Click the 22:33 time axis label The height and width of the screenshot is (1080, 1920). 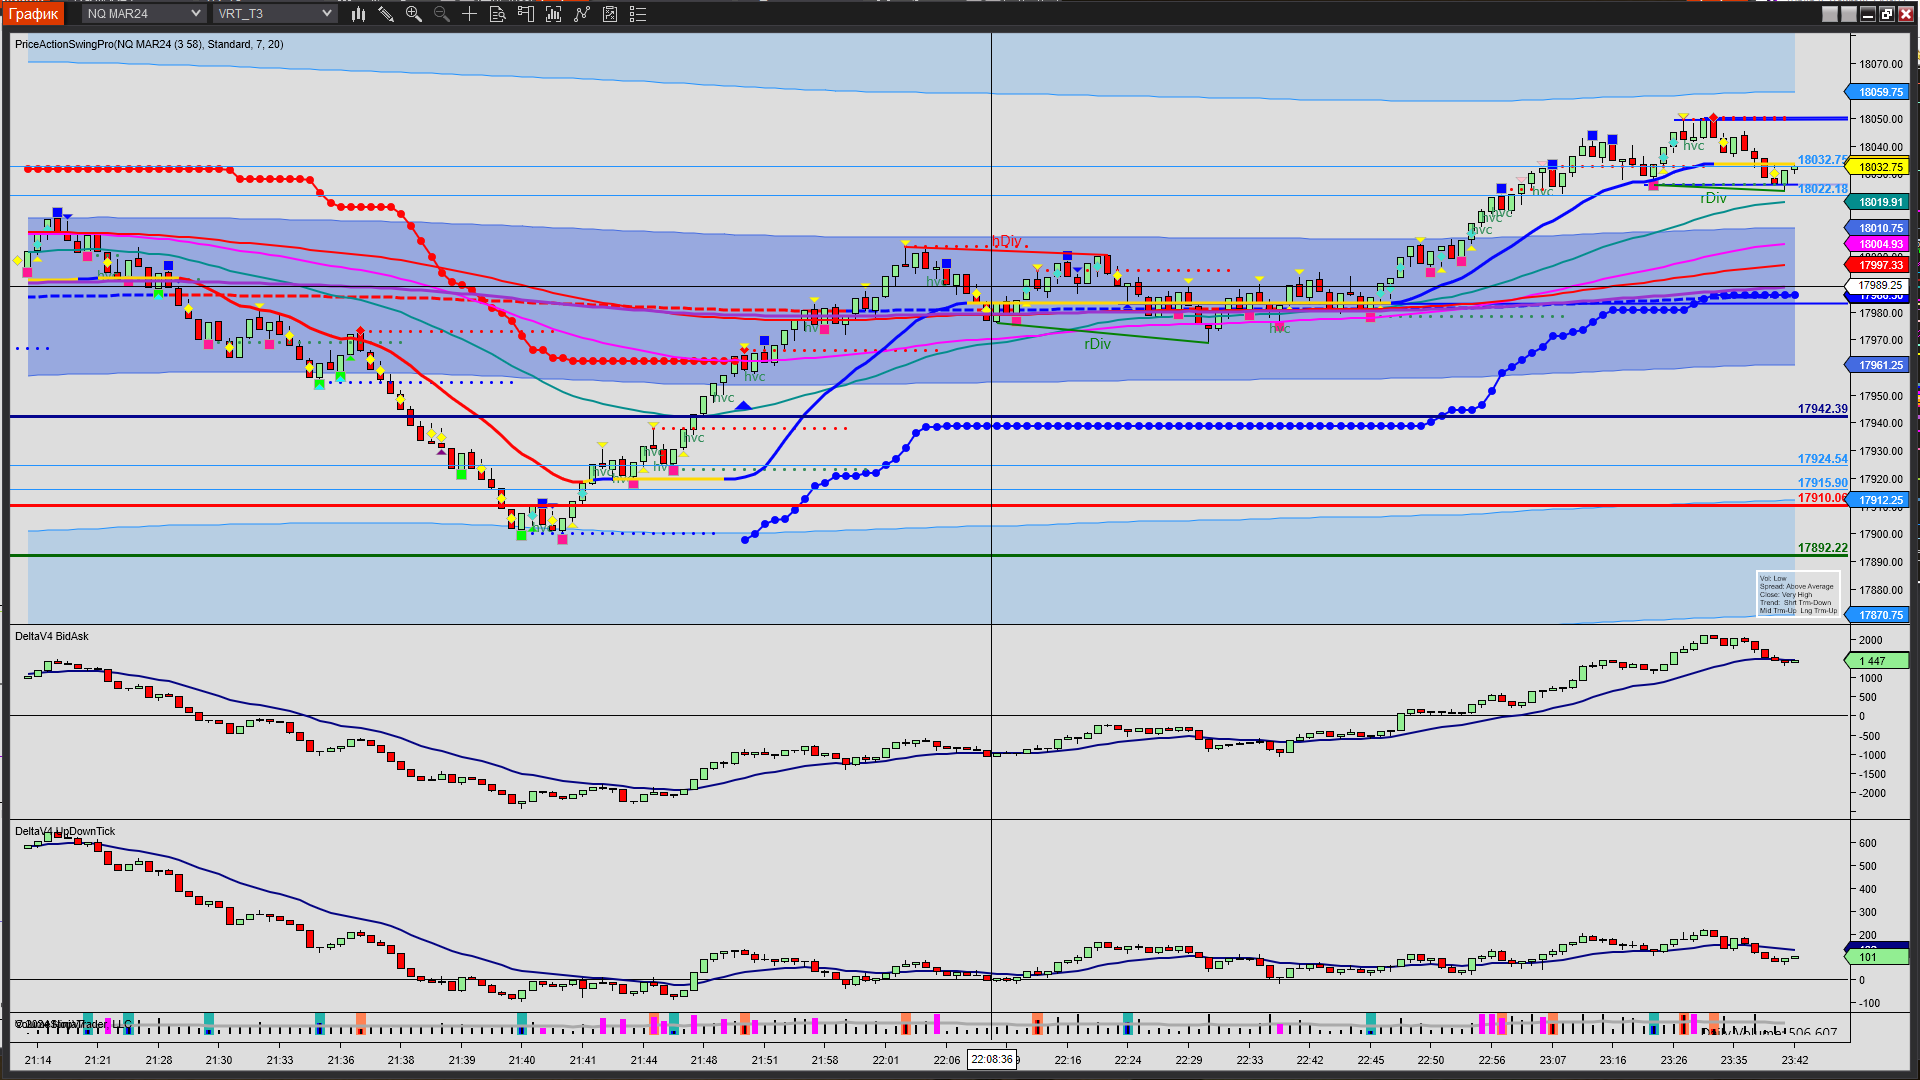pos(1249,1061)
